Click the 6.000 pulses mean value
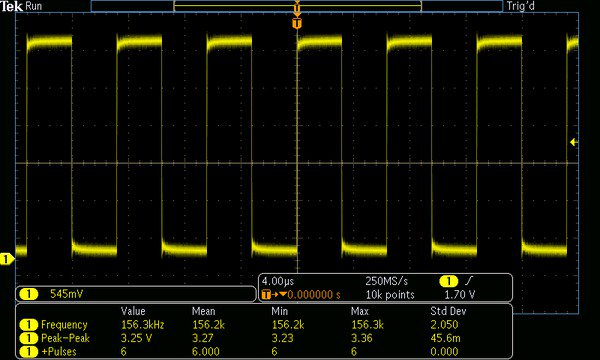 206,352
